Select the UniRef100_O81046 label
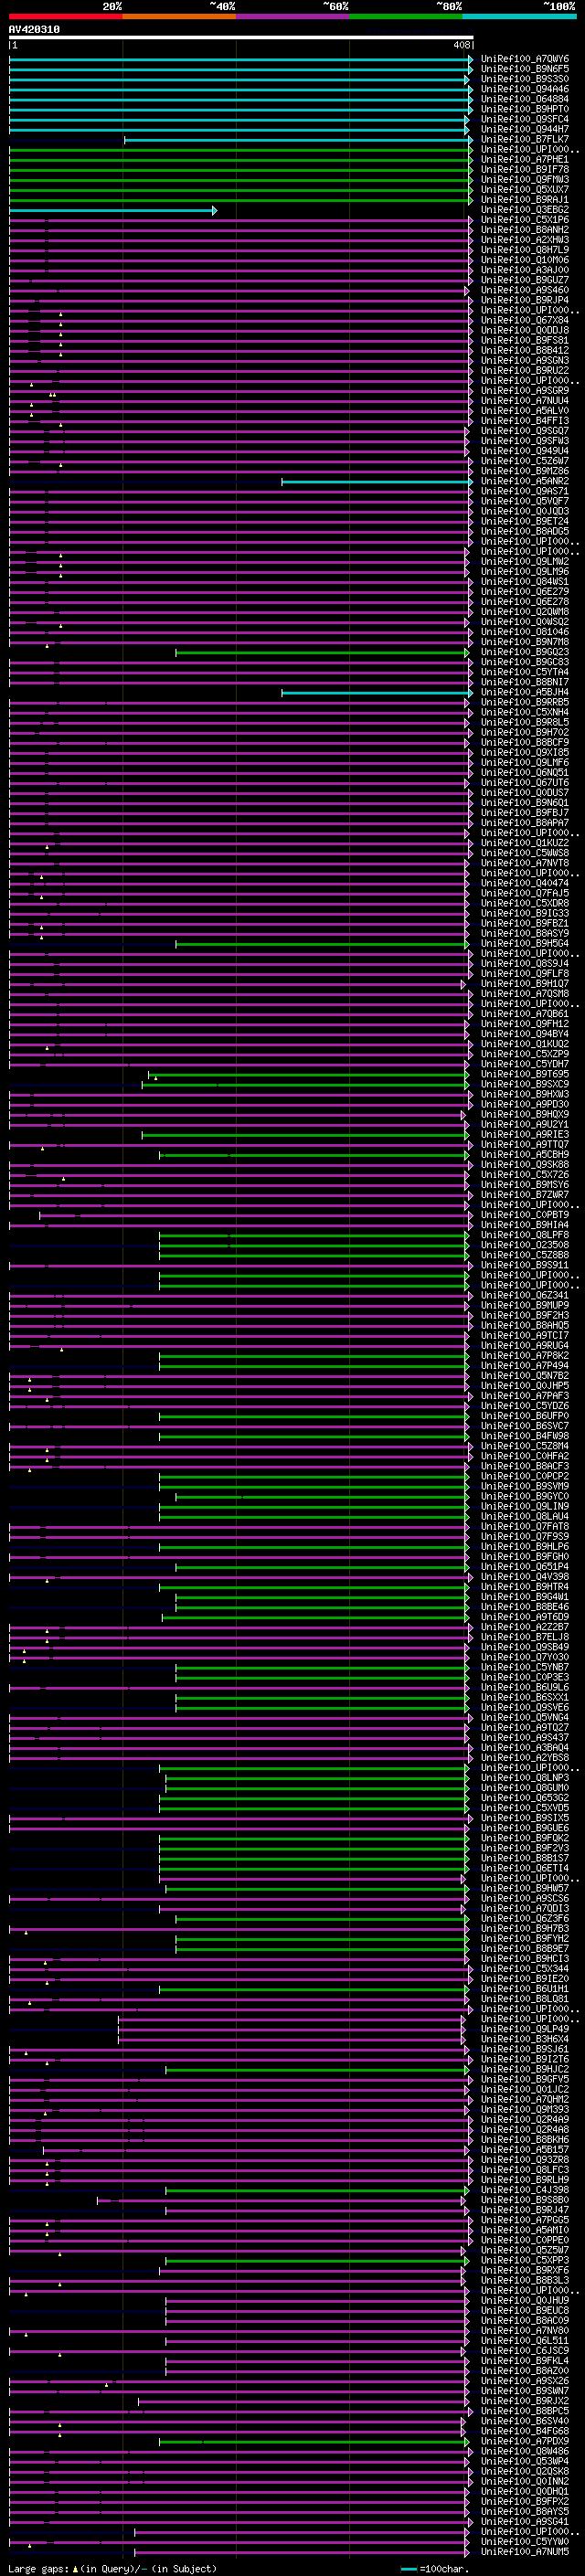 (x=525, y=632)
